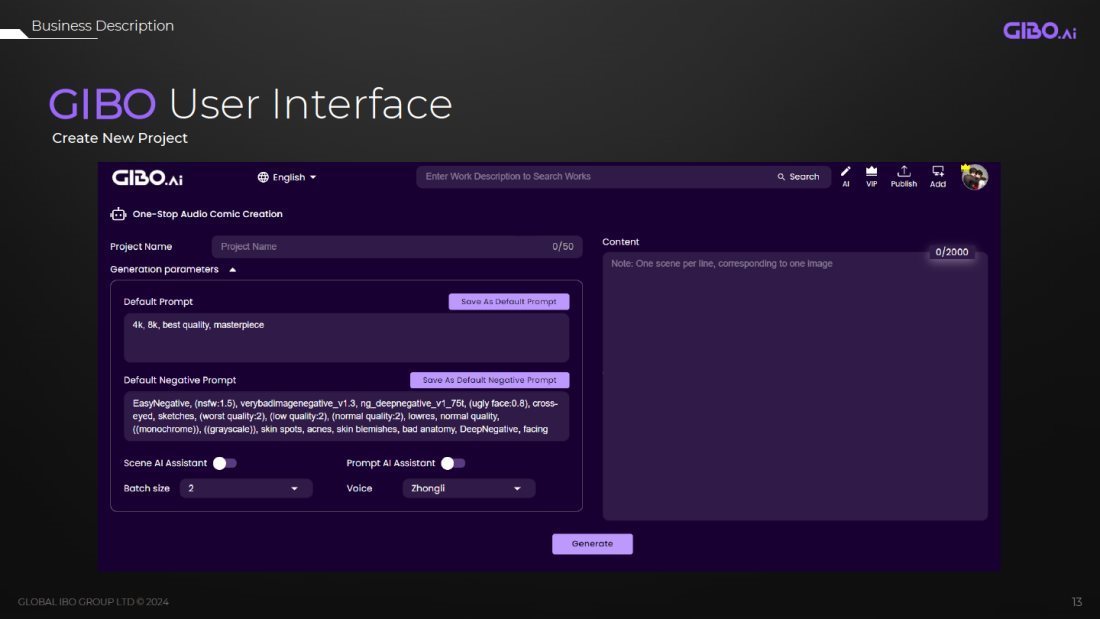1100x619 pixels.
Task: Toggle the Scene AI Assistant switch
Action: (225, 463)
